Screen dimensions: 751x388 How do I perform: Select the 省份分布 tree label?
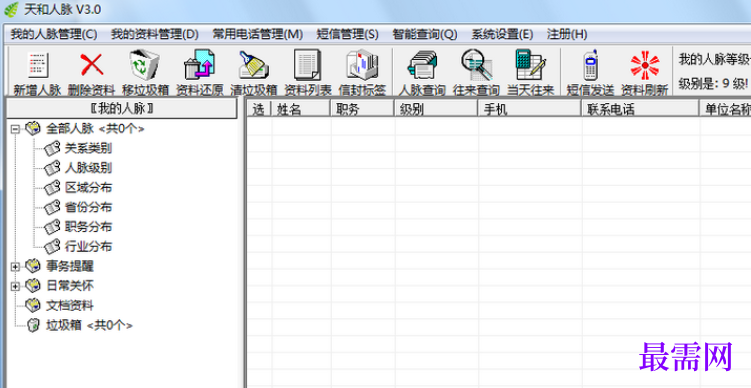pos(88,207)
